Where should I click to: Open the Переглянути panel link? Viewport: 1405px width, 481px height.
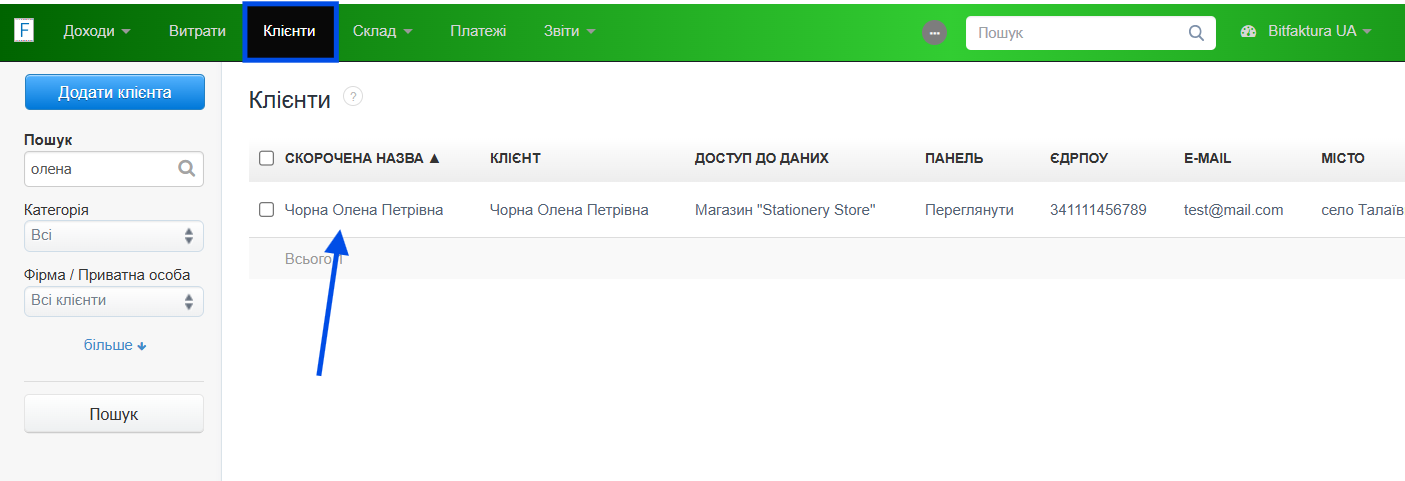point(969,210)
